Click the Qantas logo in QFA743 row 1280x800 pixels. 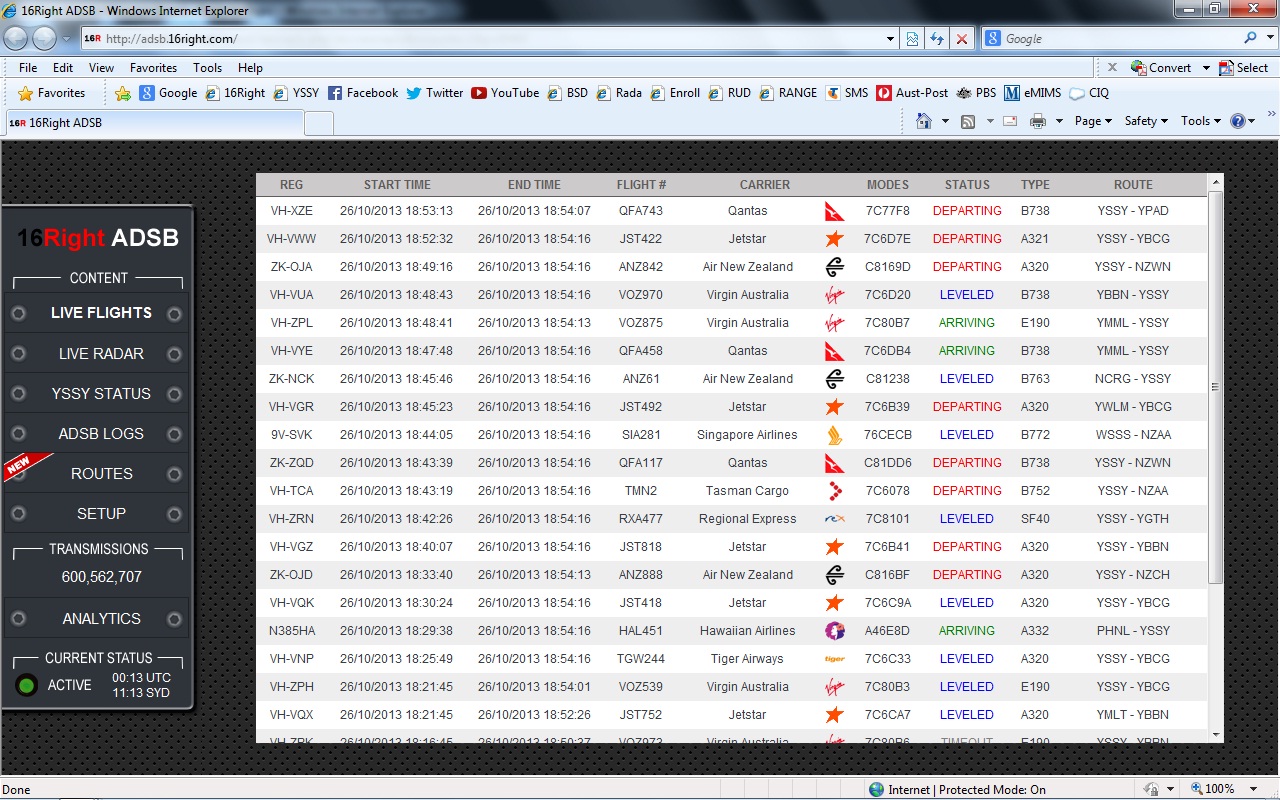pyautogui.click(x=834, y=211)
